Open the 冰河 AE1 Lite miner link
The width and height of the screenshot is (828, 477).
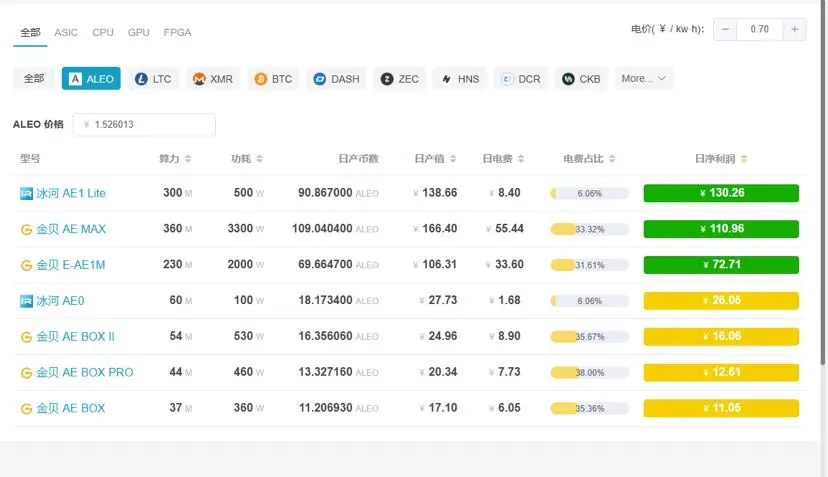pyautogui.click(x=71, y=193)
